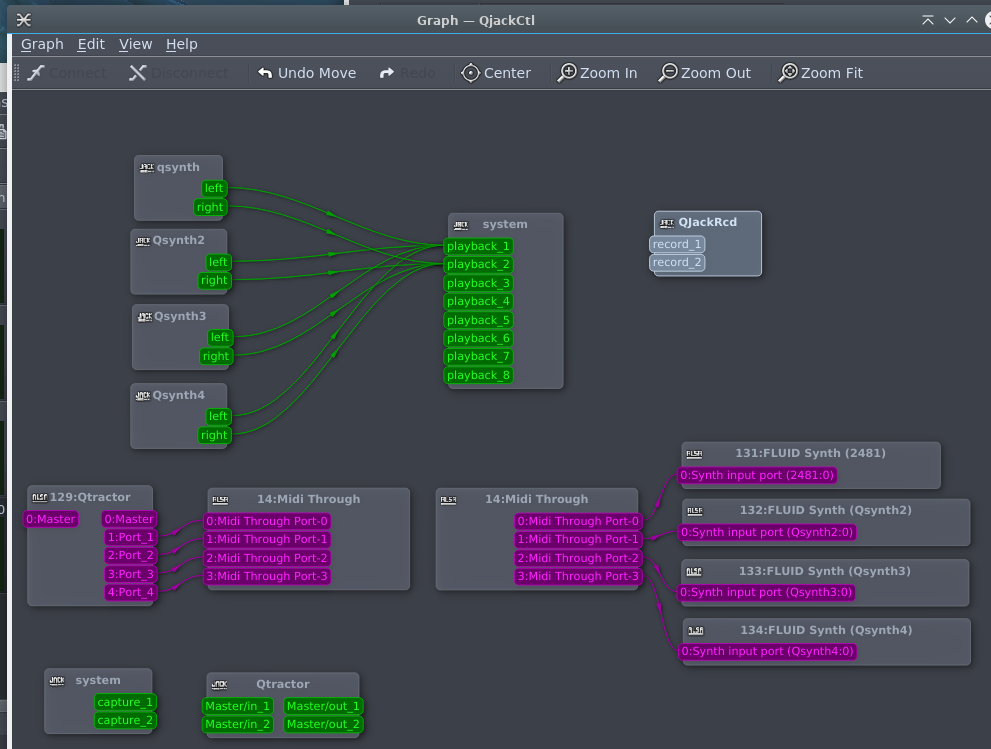Select the Qsynth3 right output port
Viewport: 991px width, 749px height.
tap(216, 356)
